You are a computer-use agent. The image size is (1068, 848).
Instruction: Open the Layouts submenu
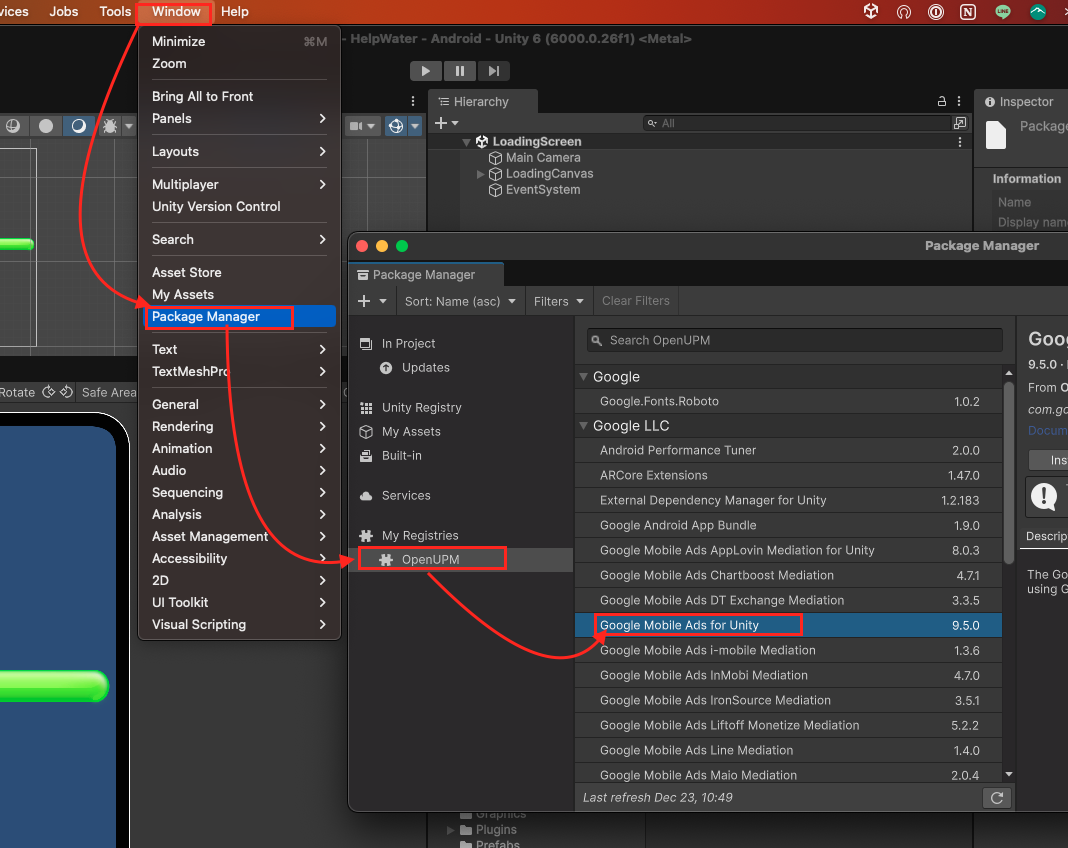[x=240, y=152]
